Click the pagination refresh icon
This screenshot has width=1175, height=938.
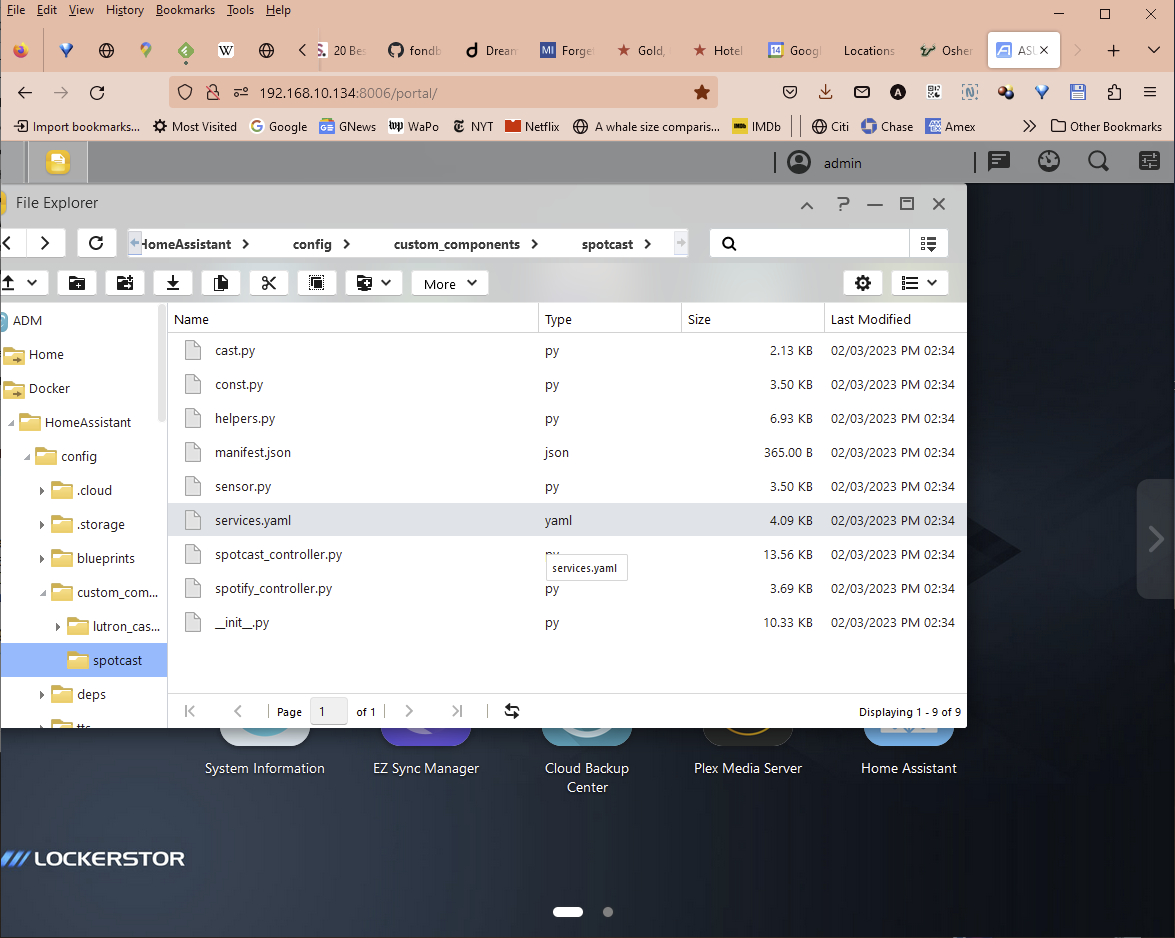[x=512, y=711]
